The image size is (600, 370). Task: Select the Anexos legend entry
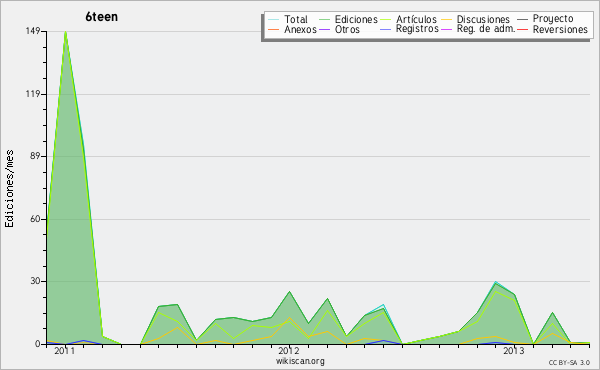(292, 29)
